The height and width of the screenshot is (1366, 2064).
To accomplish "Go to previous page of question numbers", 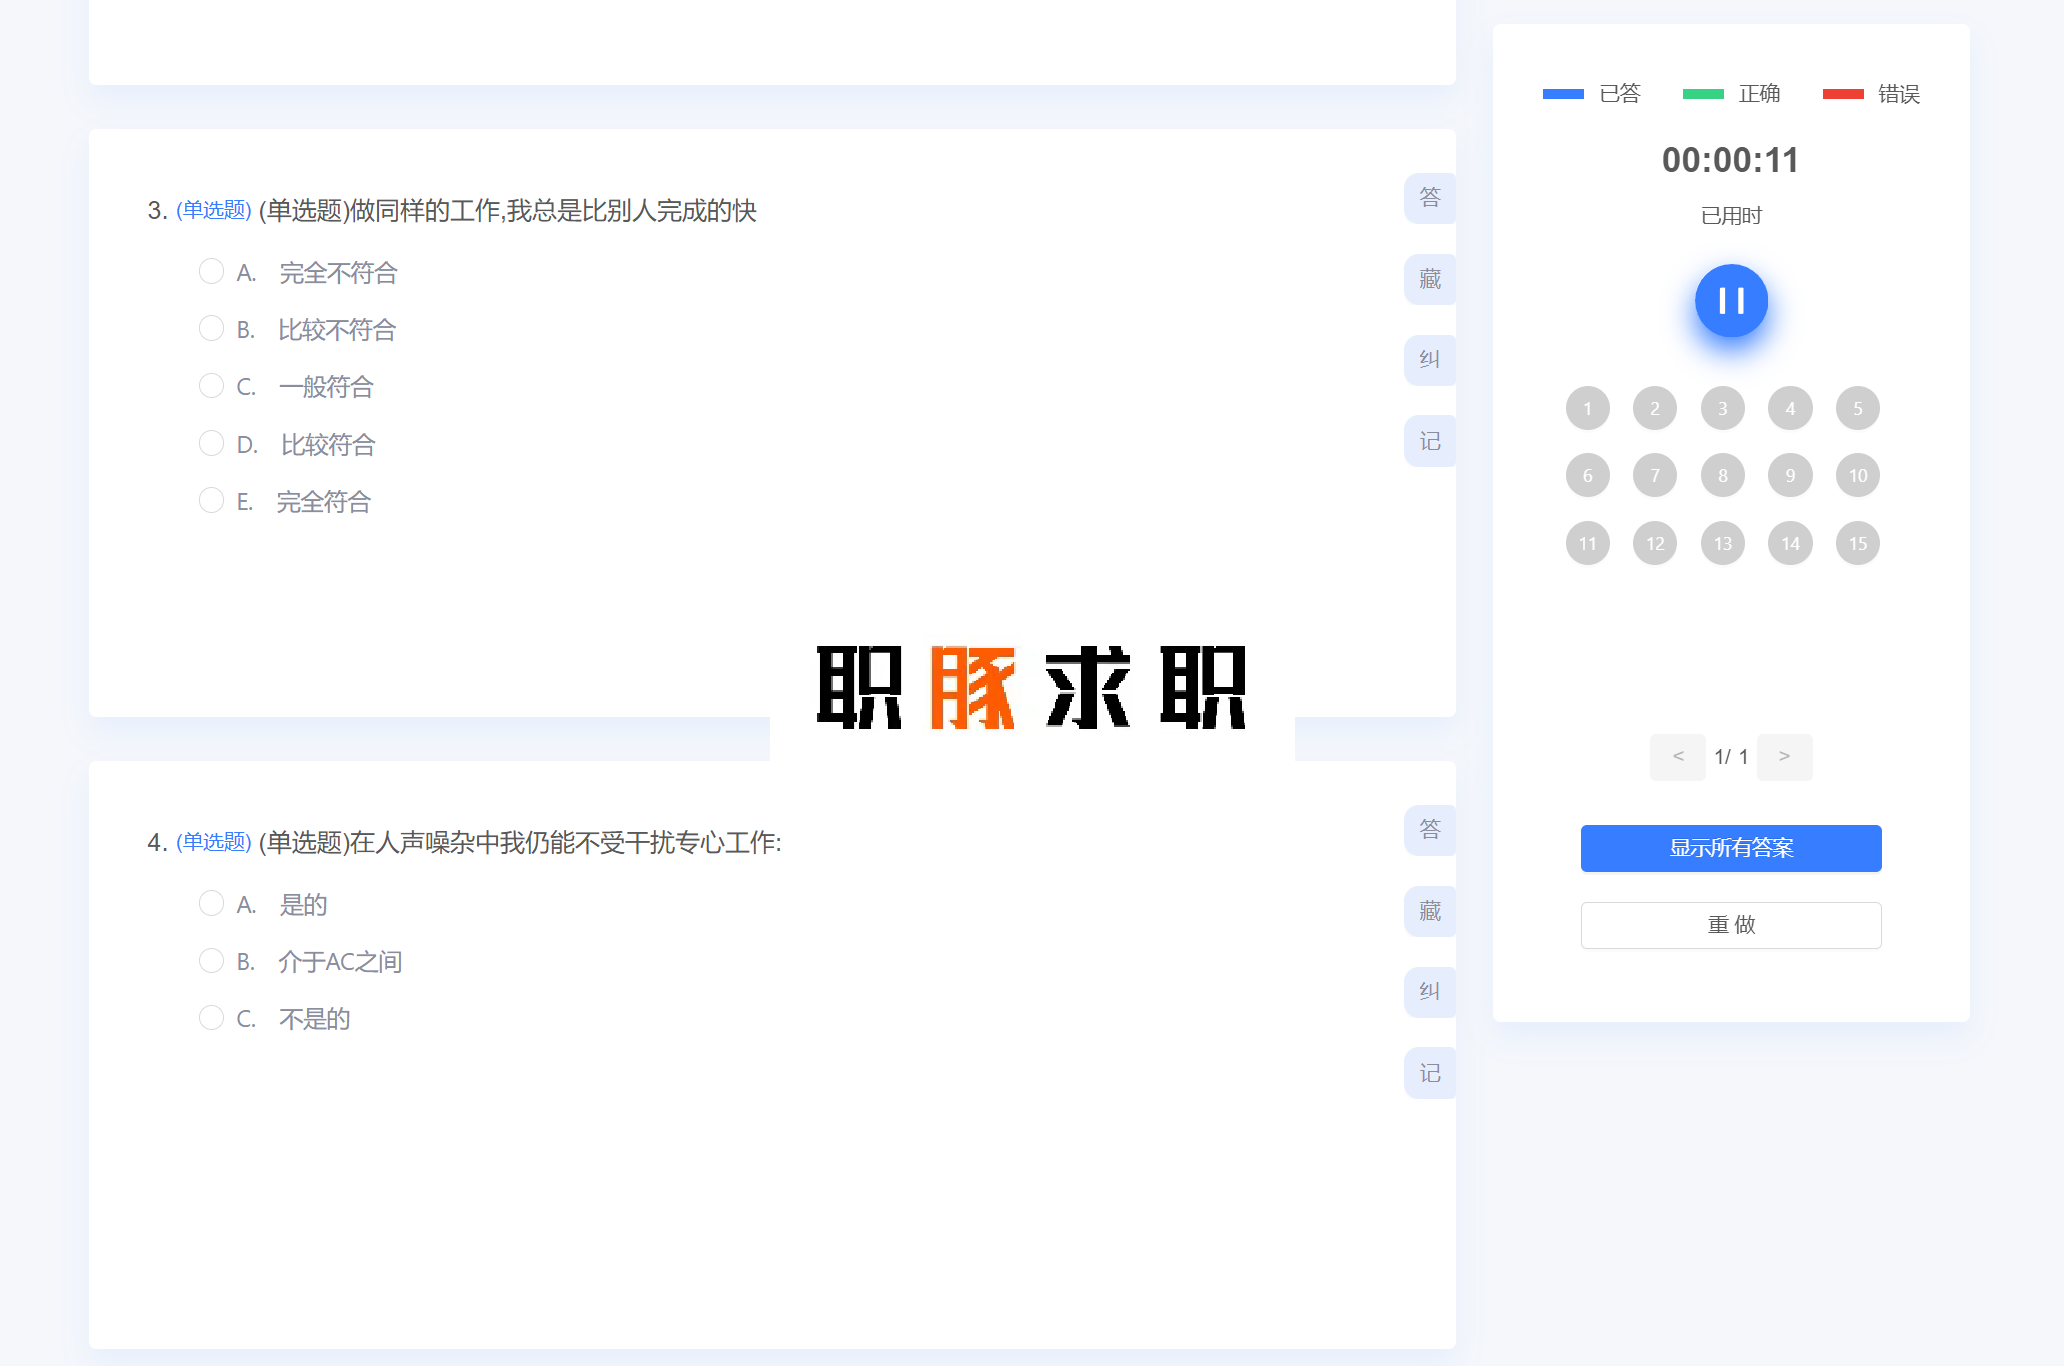I will tap(1678, 756).
